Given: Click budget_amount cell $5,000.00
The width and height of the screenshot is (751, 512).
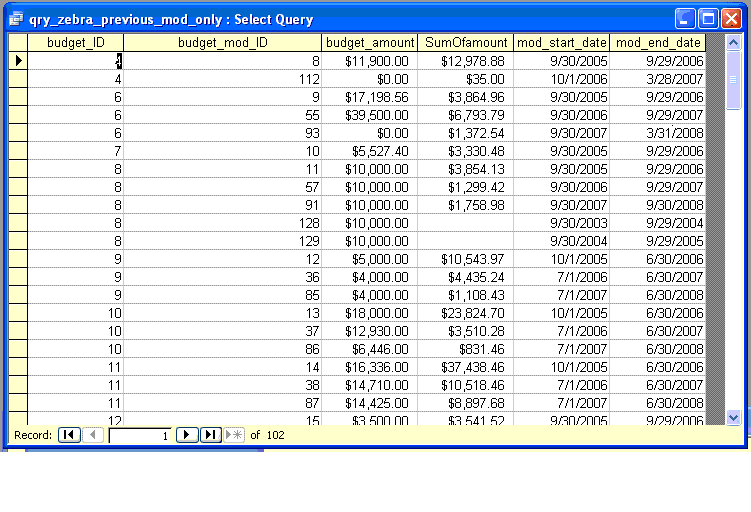Looking at the screenshot, I should pyautogui.click(x=370, y=259).
